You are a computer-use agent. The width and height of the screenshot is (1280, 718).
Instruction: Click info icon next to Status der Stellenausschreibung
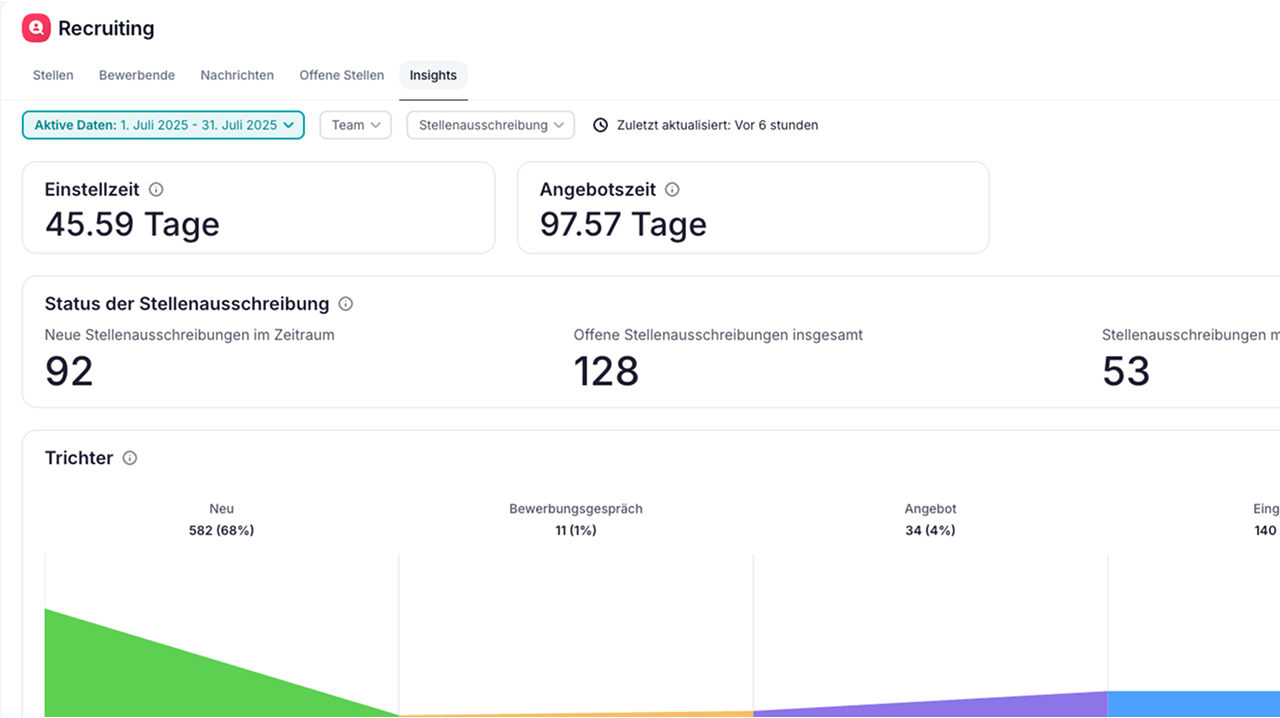(346, 303)
